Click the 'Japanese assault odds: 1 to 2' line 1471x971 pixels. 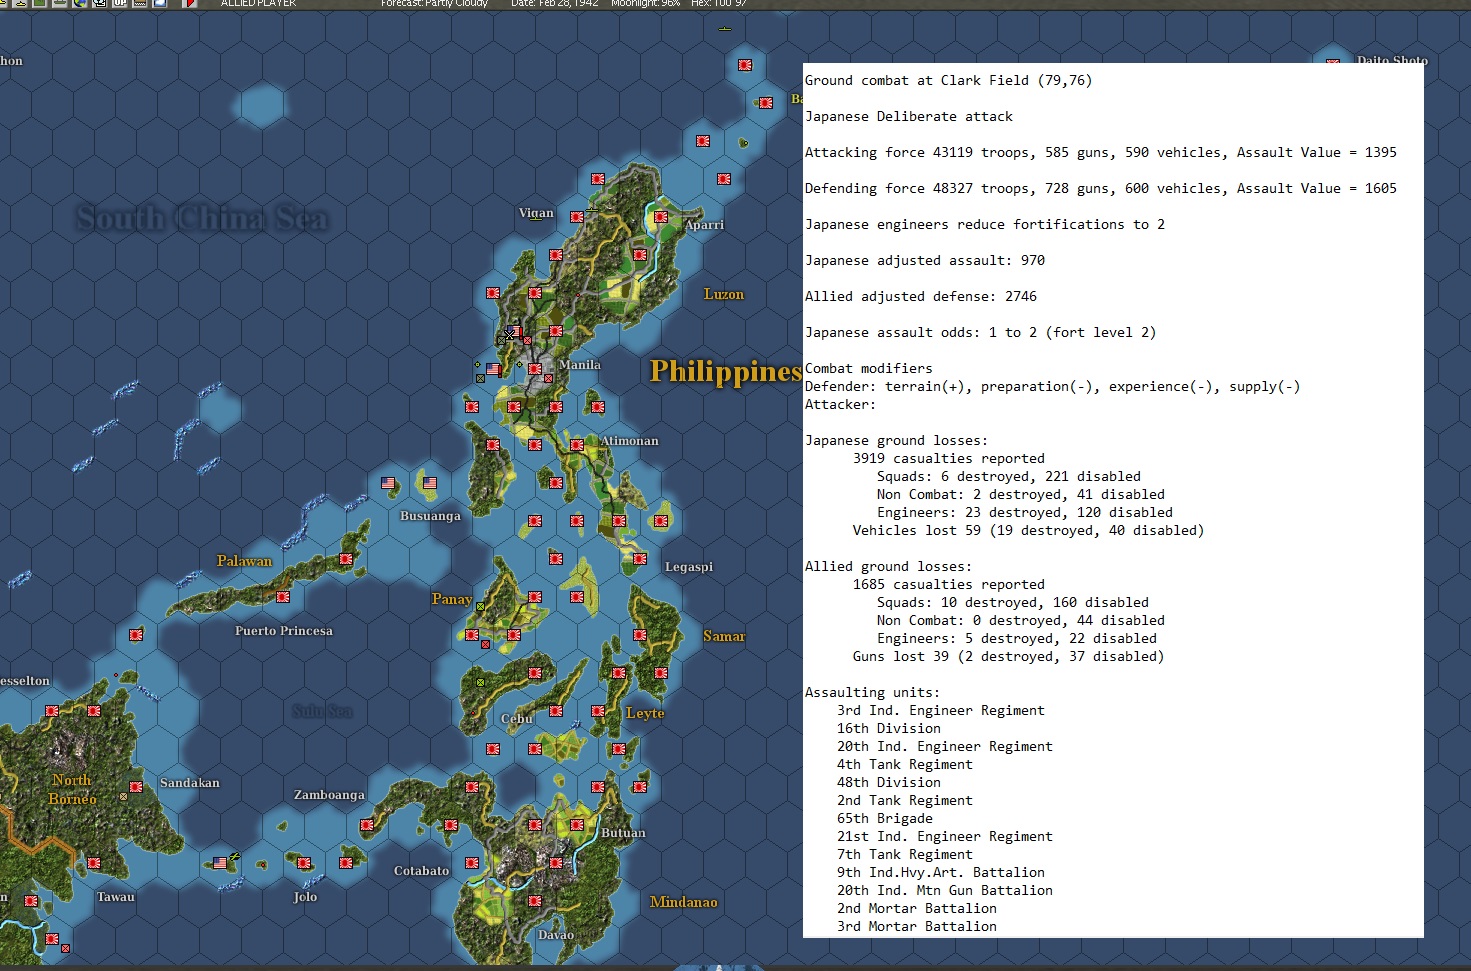981,333
